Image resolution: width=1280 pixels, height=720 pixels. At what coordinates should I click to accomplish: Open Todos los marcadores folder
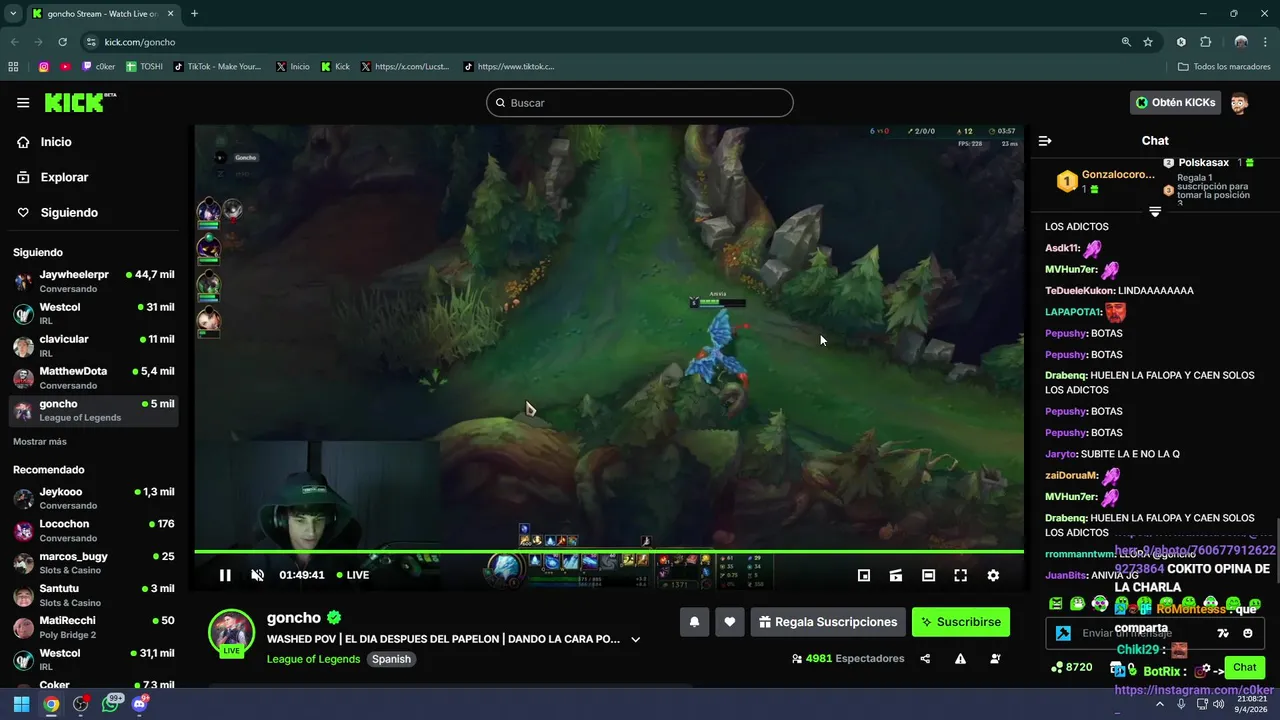tap(1224, 67)
